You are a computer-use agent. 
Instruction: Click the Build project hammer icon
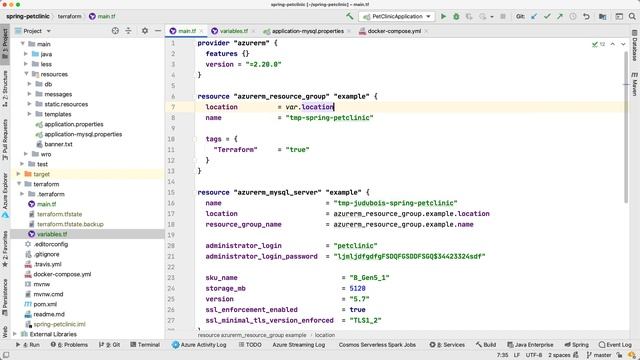(x=349, y=16)
